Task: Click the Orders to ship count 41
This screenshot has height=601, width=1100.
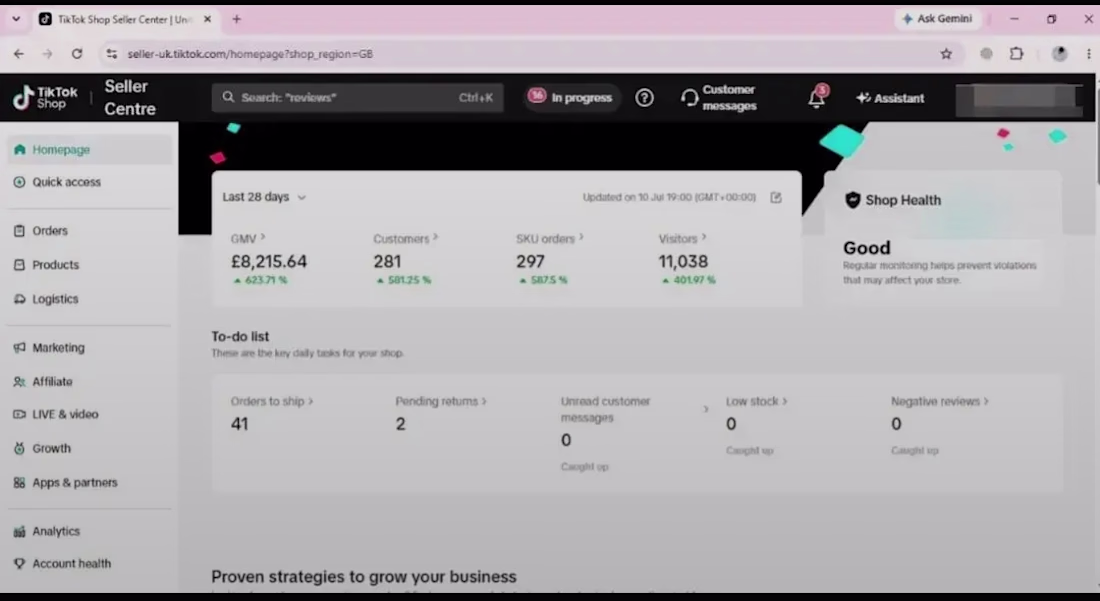Action: click(x=239, y=424)
